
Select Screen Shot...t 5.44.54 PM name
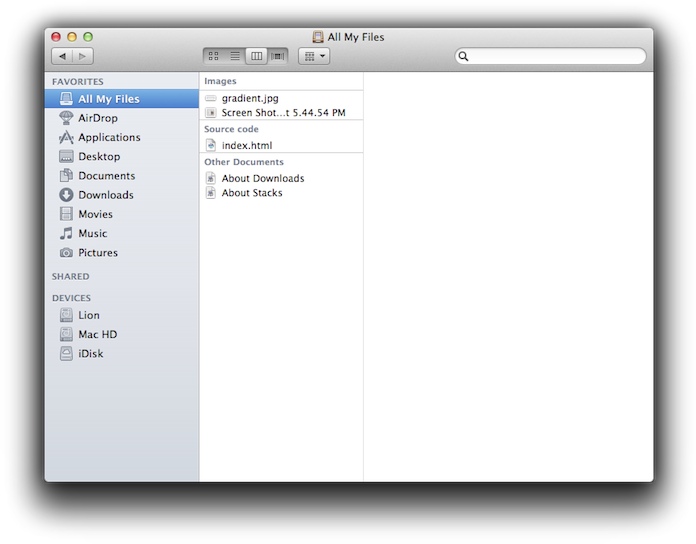(284, 113)
